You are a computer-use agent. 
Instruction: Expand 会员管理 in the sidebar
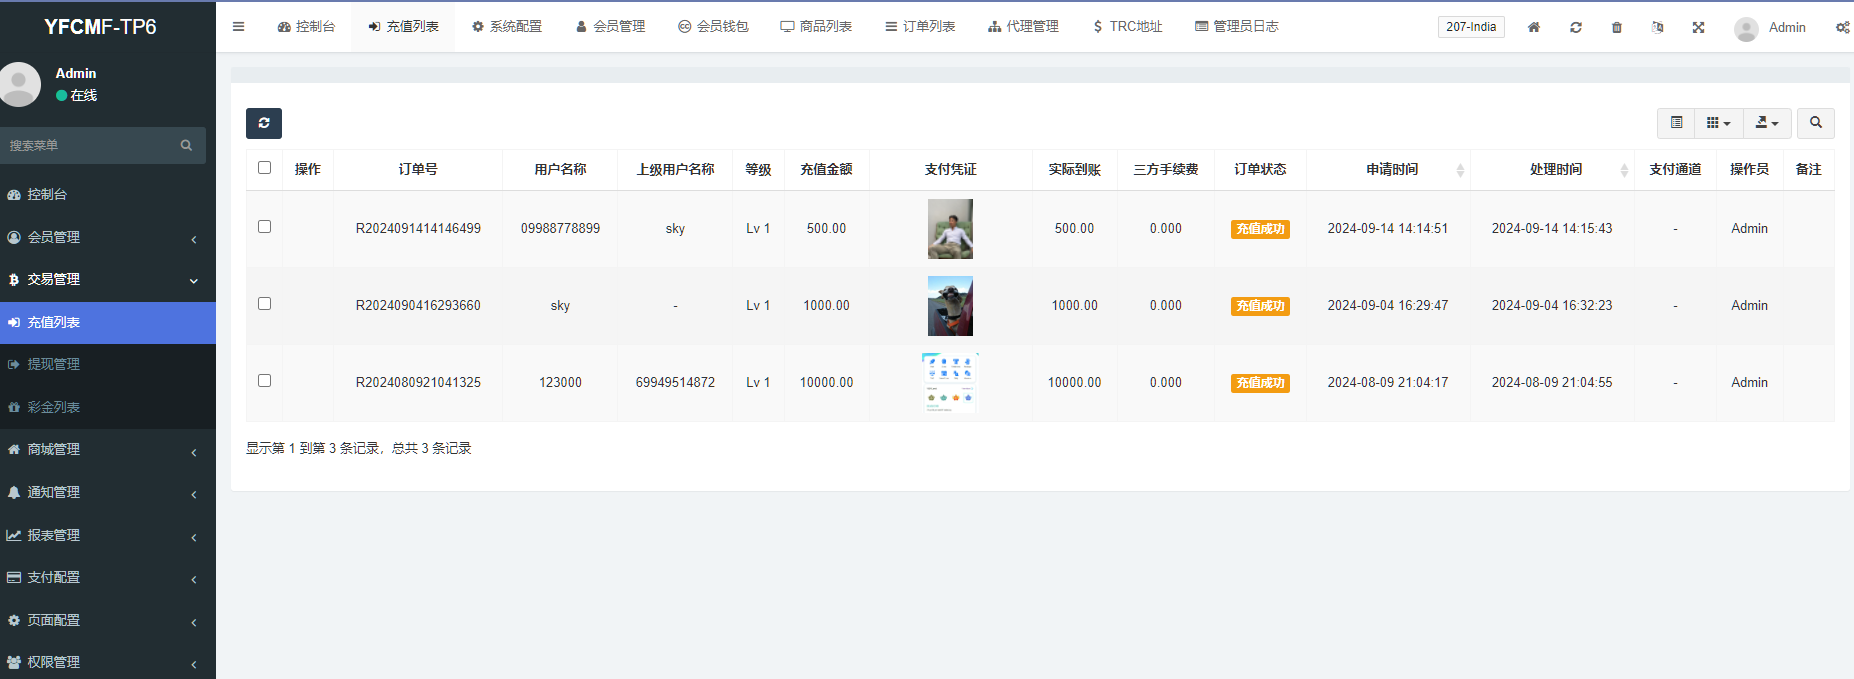click(108, 237)
